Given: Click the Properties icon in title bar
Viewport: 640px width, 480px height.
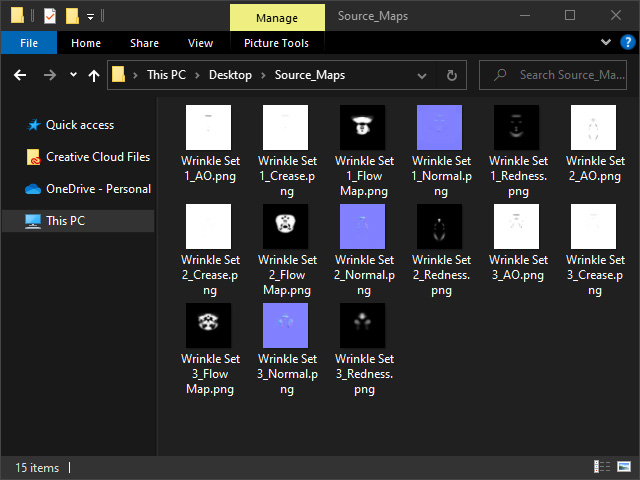Looking at the screenshot, I should click(x=50, y=16).
